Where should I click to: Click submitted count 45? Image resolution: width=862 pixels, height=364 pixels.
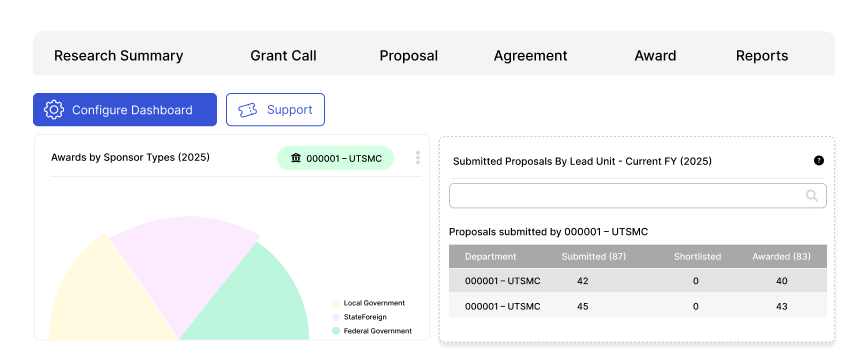coord(583,306)
